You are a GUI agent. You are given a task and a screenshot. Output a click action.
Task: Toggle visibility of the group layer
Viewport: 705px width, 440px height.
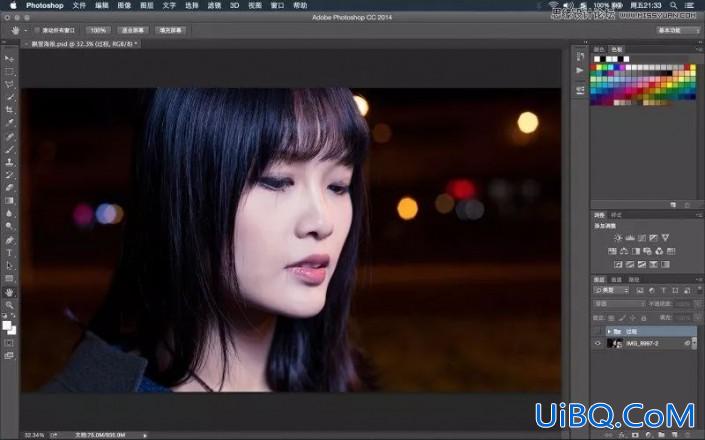pos(598,331)
